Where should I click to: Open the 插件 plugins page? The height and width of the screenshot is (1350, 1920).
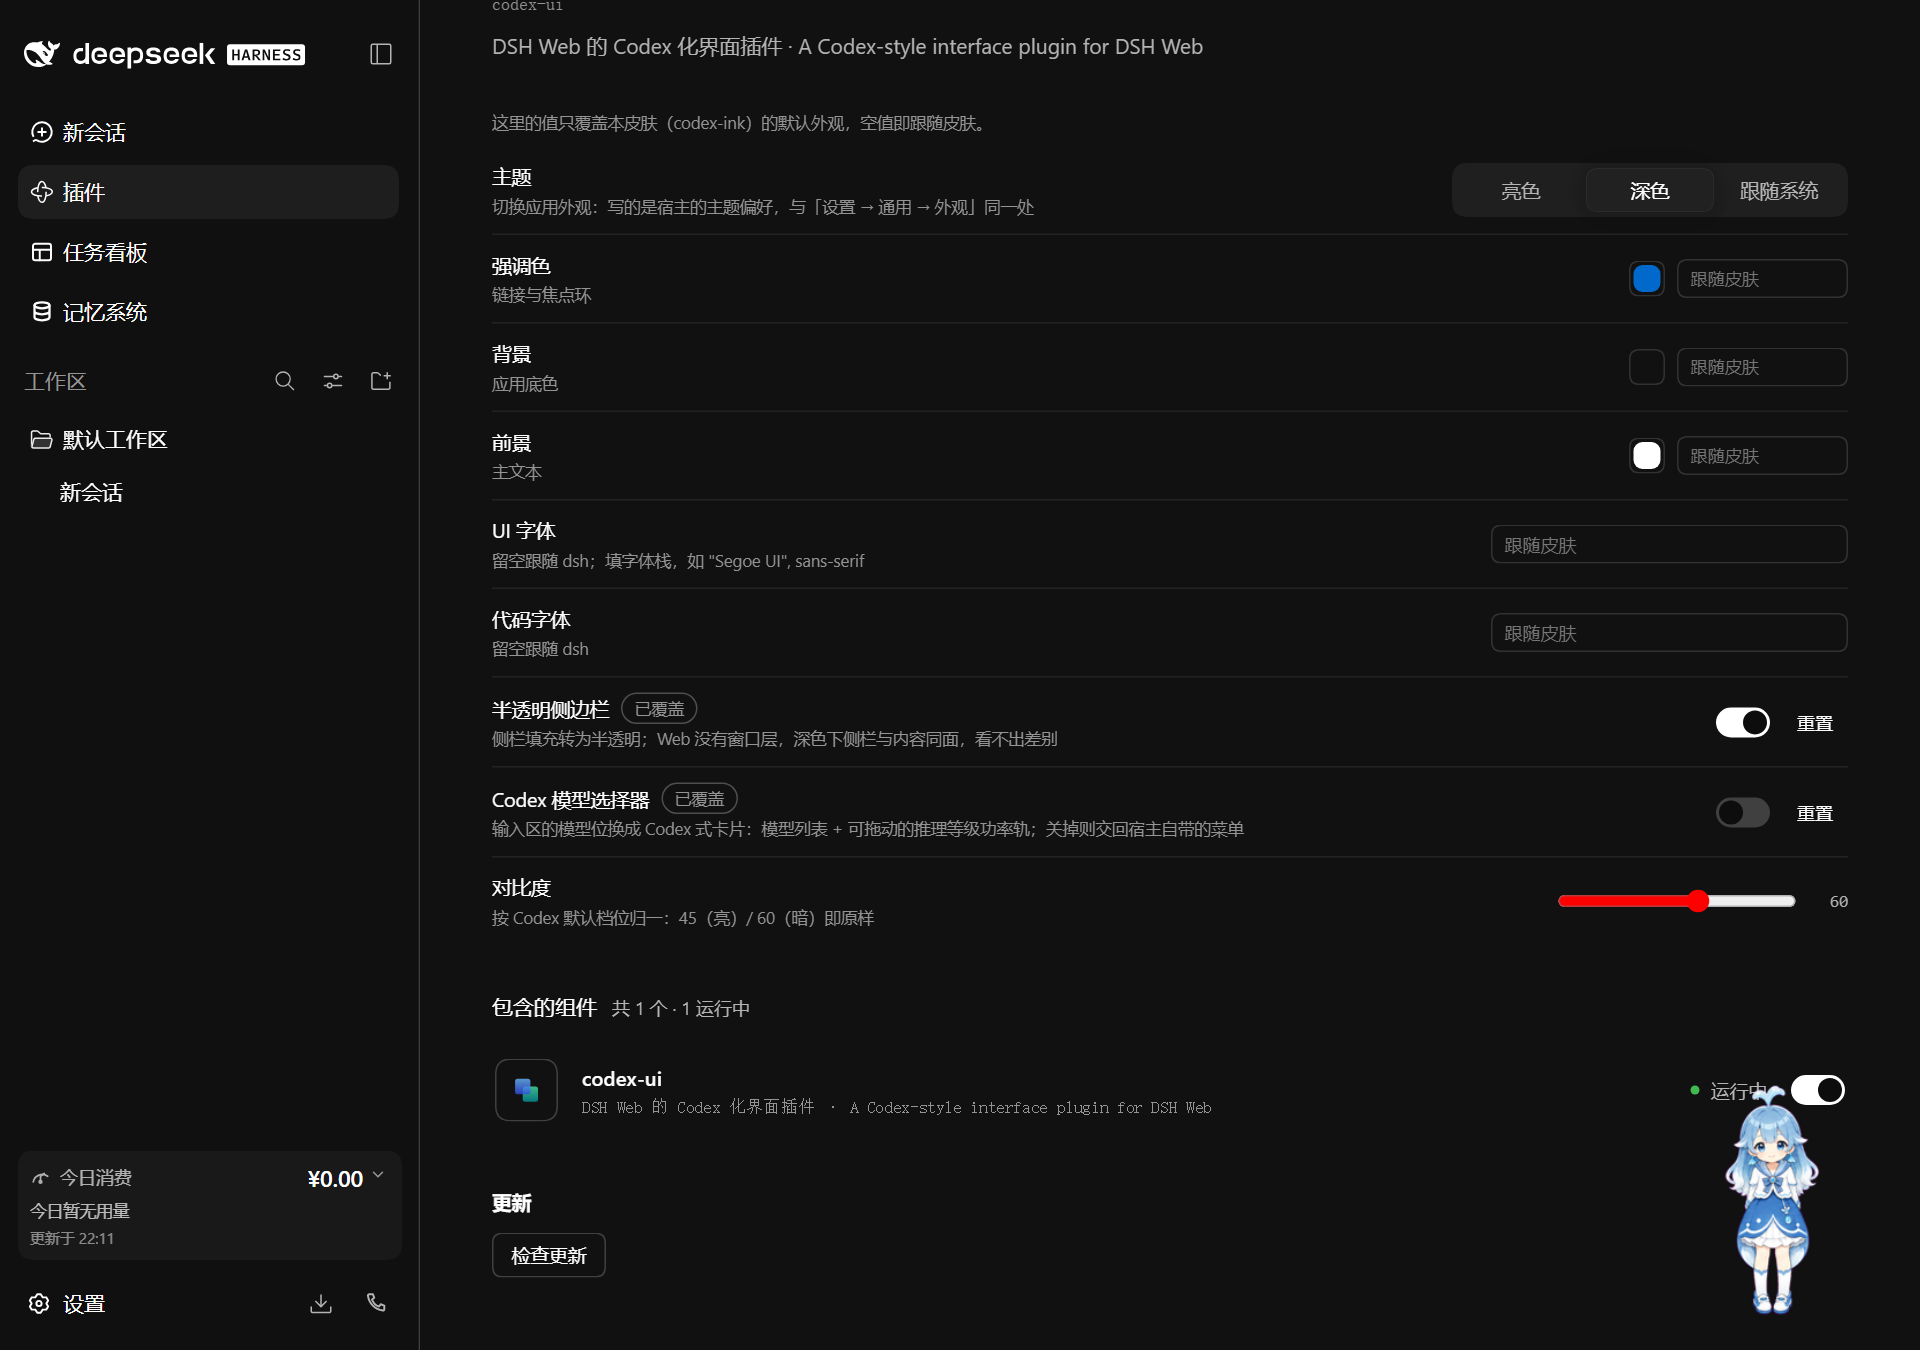[208, 192]
